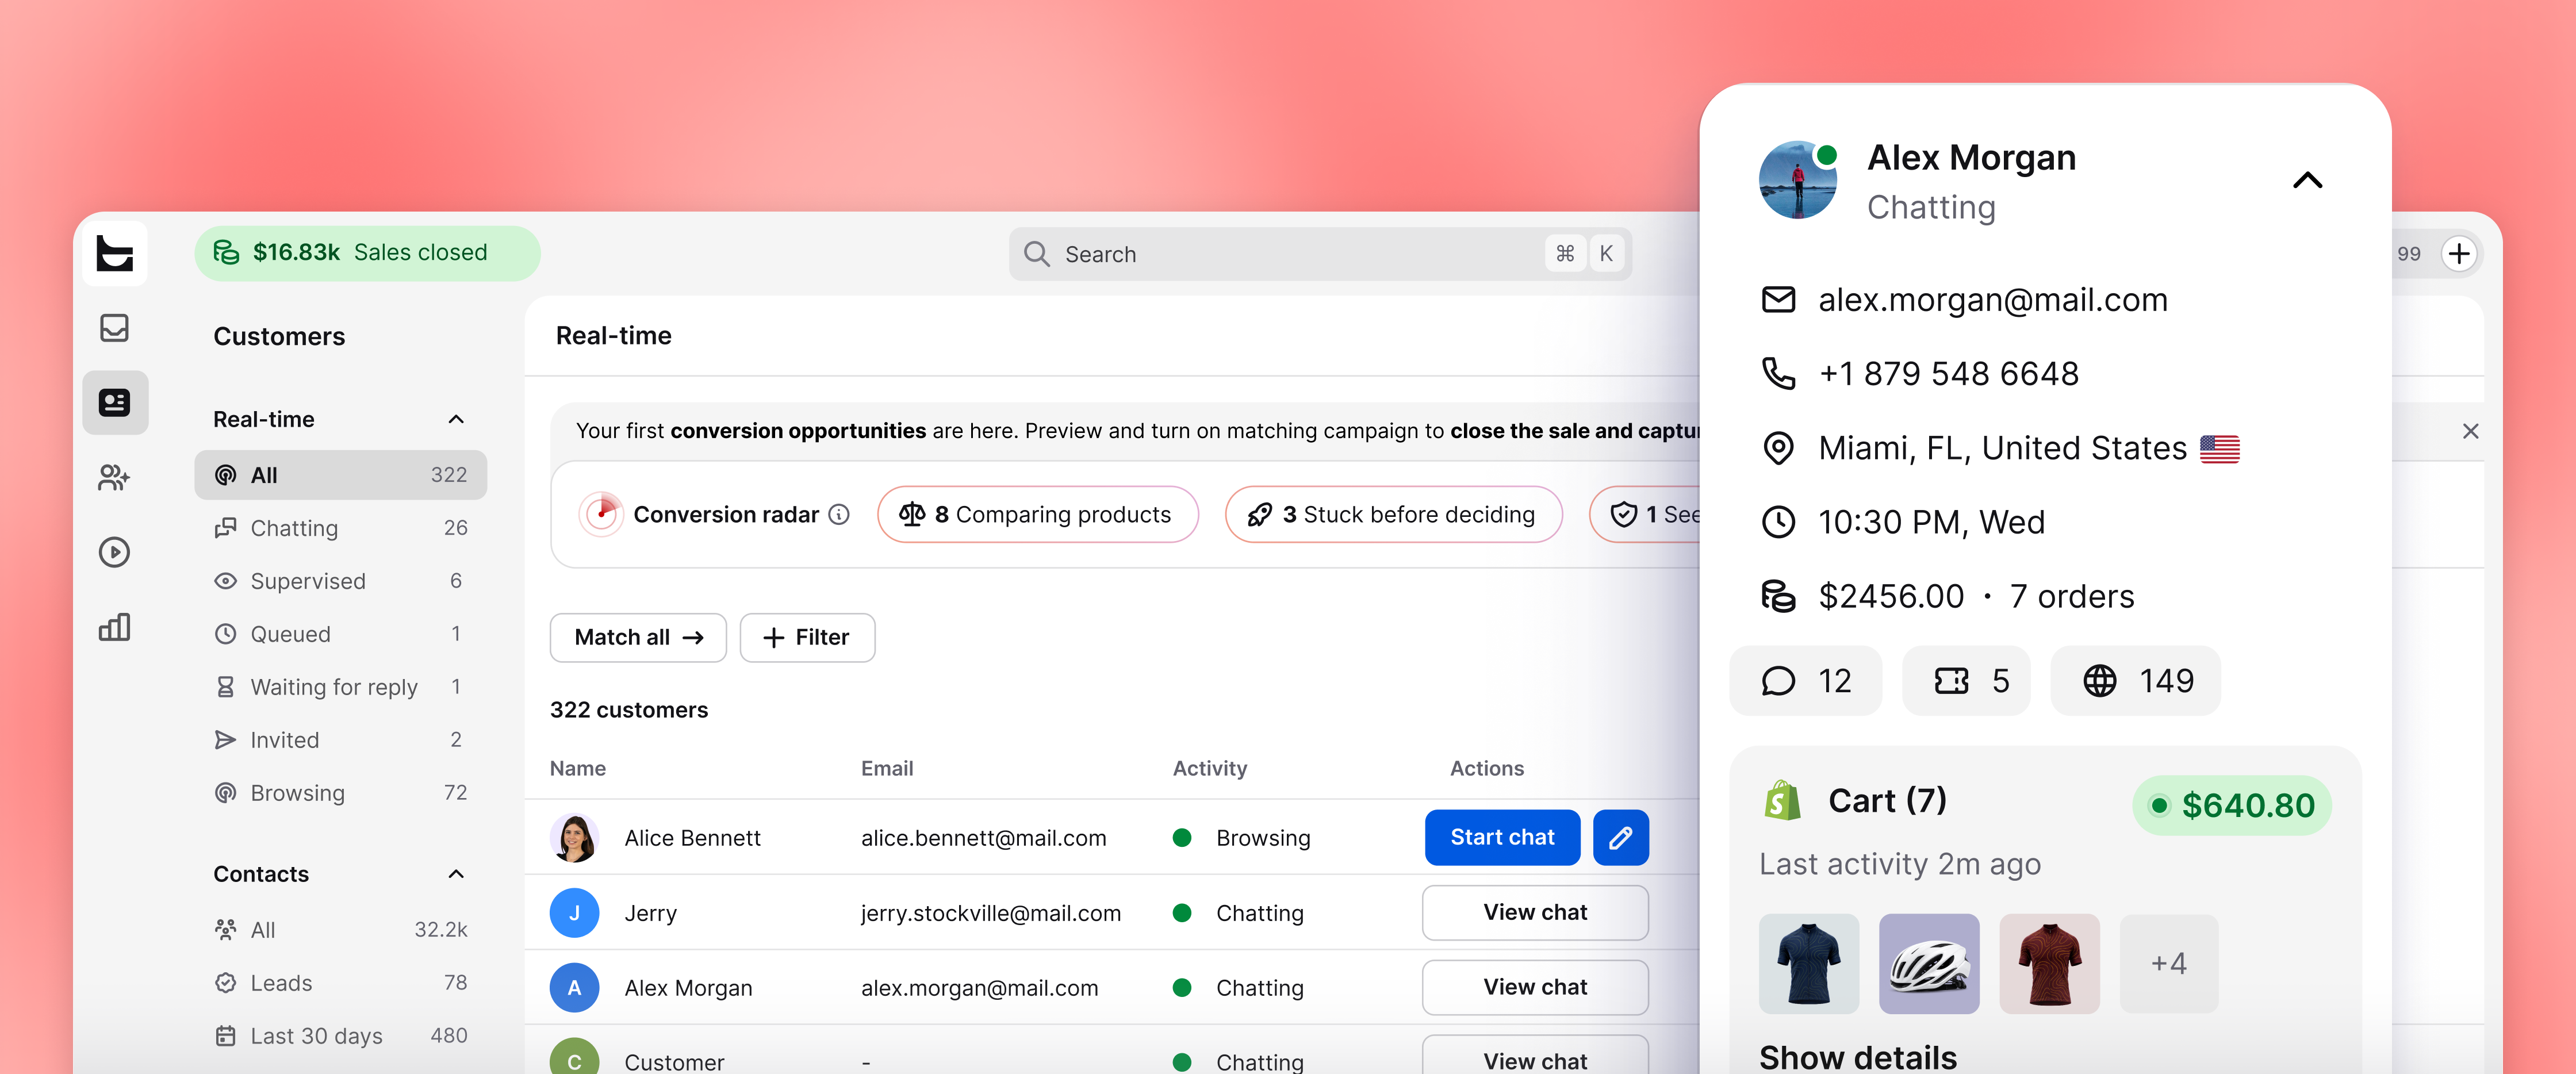This screenshot has height=1074, width=2576.
Task: Click 3 Stuck before deciding chip
Action: pos(1393,514)
